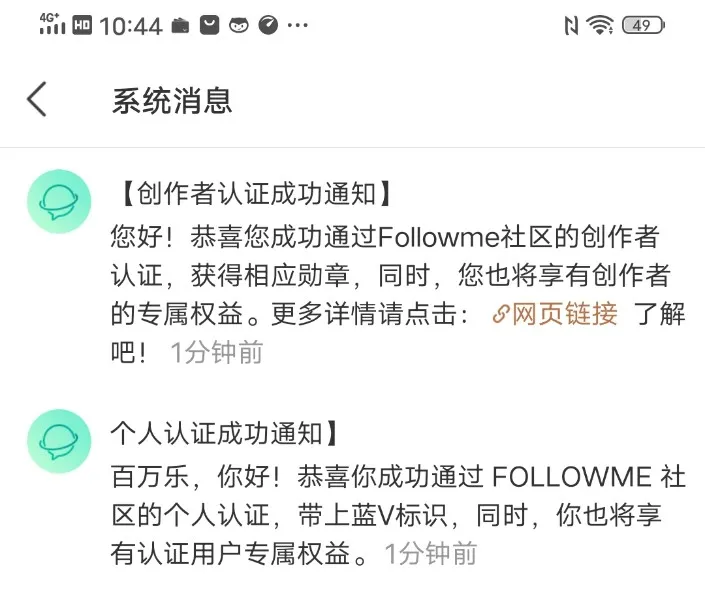The image size is (705, 593).
Task: Open the 网页链接 hyperlink
Action: click(x=555, y=314)
